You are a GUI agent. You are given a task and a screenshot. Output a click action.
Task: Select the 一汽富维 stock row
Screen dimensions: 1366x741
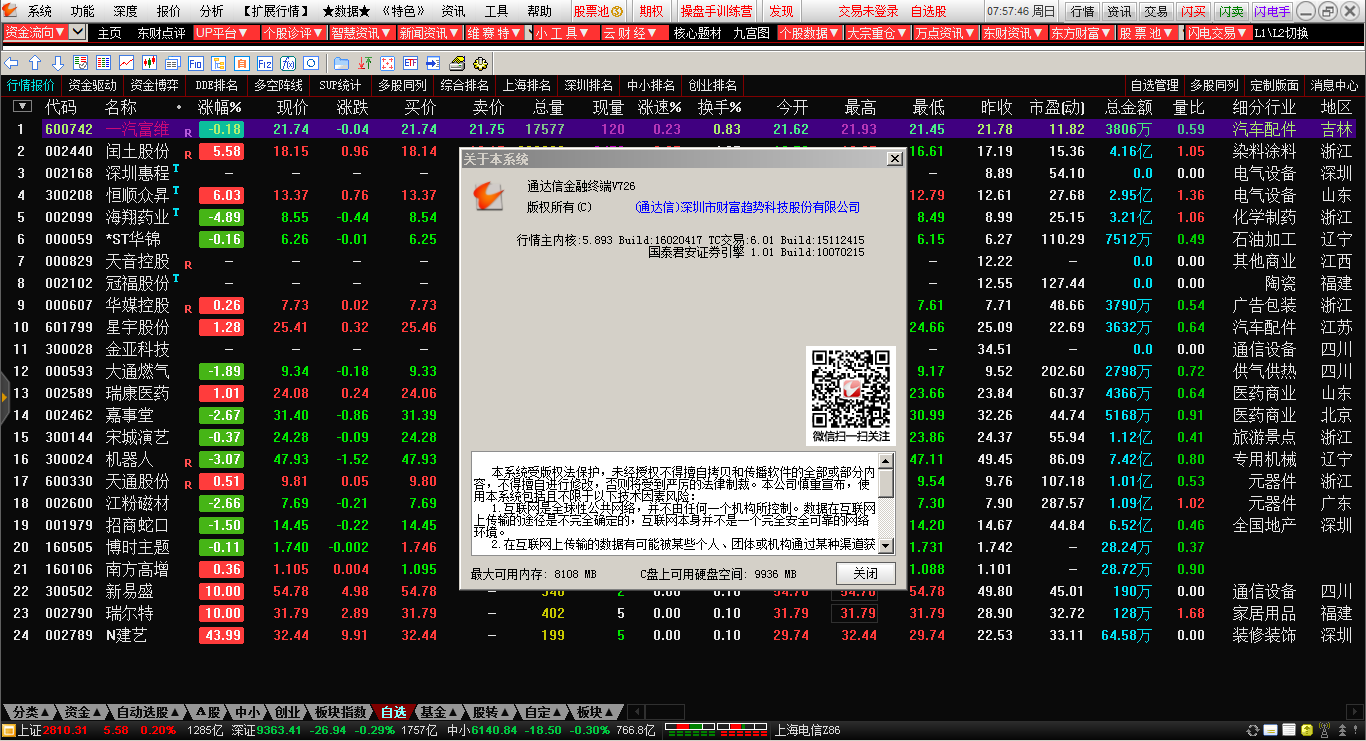(x=683, y=129)
